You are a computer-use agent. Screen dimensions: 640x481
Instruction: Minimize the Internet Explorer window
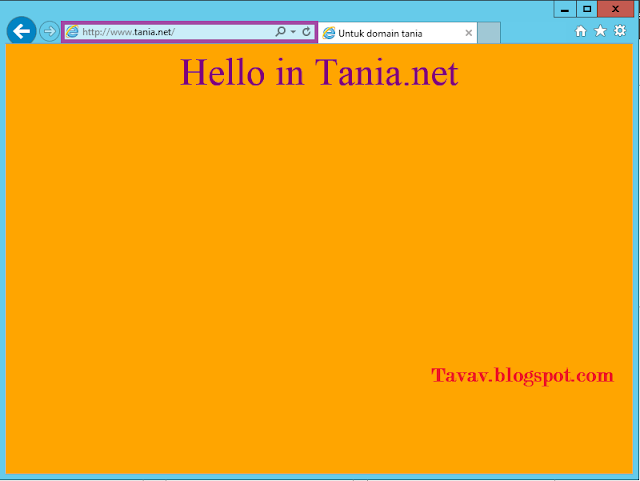point(565,9)
